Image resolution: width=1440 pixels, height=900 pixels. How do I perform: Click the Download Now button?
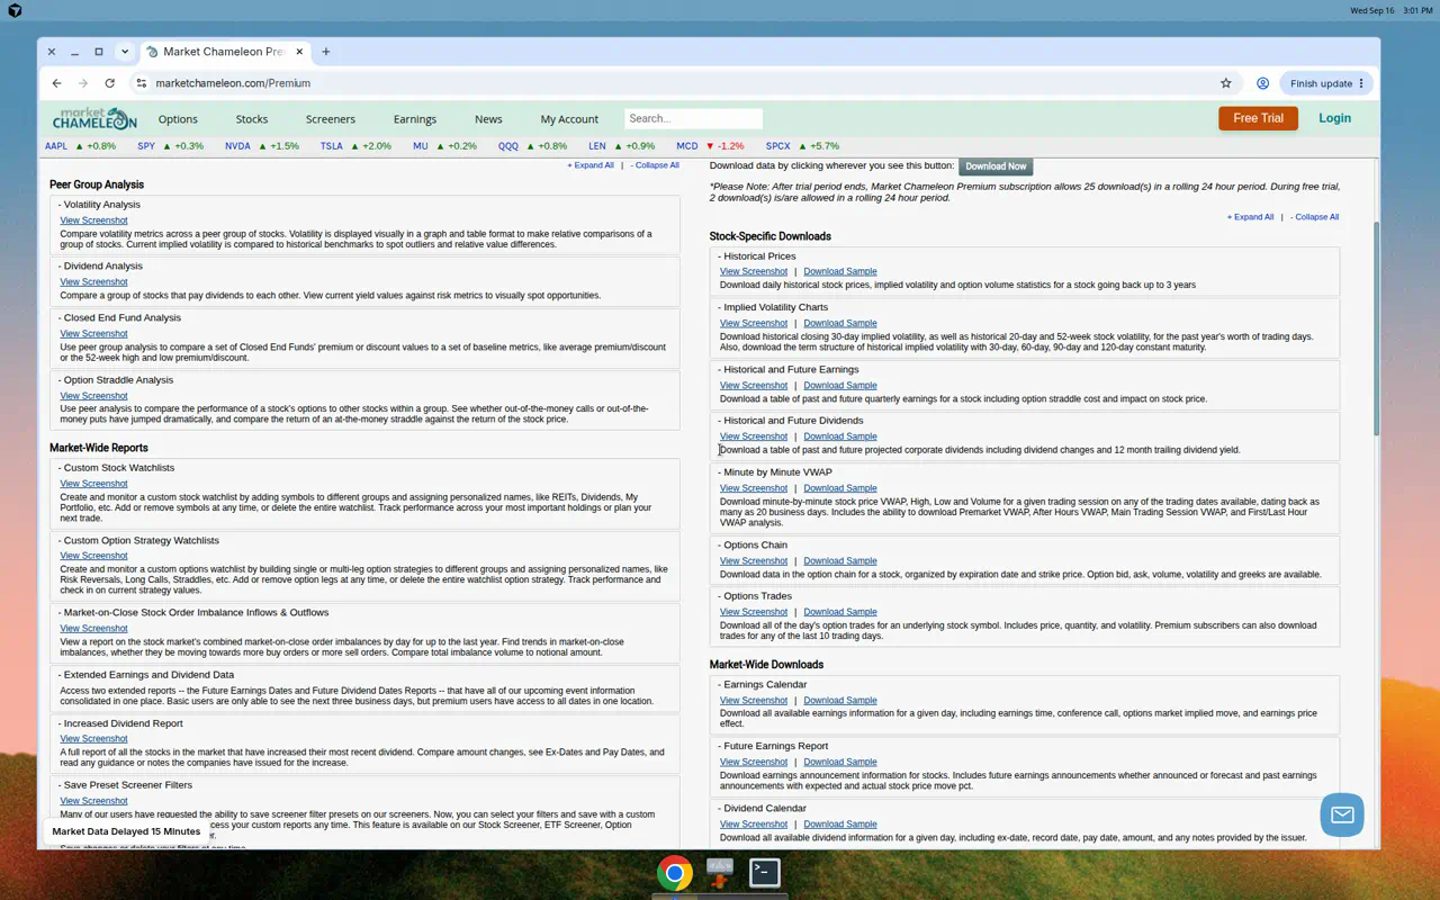[x=995, y=166]
